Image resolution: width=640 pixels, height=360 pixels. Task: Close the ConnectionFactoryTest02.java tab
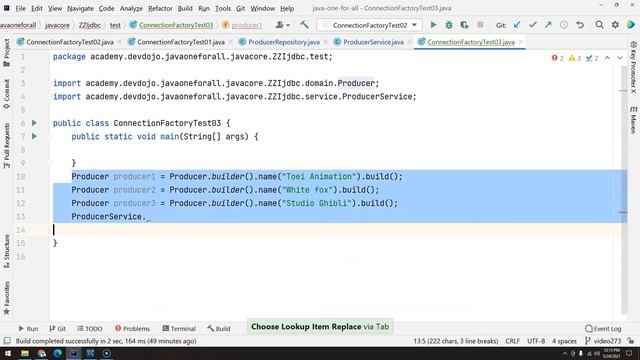click(119, 42)
